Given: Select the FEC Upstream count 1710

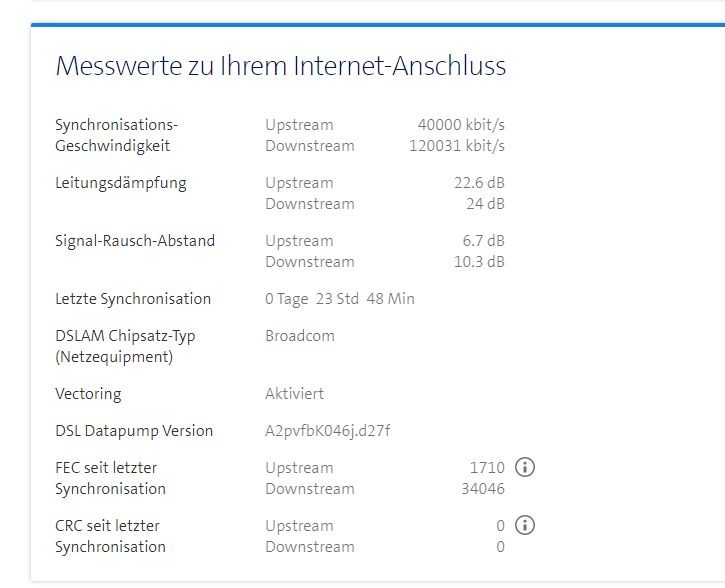Looking at the screenshot, I should (487, 468).
